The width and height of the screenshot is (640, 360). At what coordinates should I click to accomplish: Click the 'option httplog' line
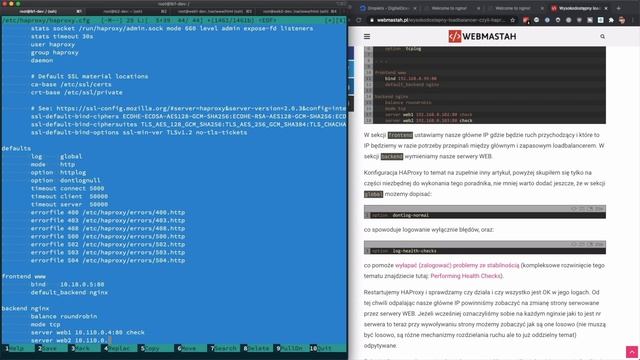tap(58, 172)
